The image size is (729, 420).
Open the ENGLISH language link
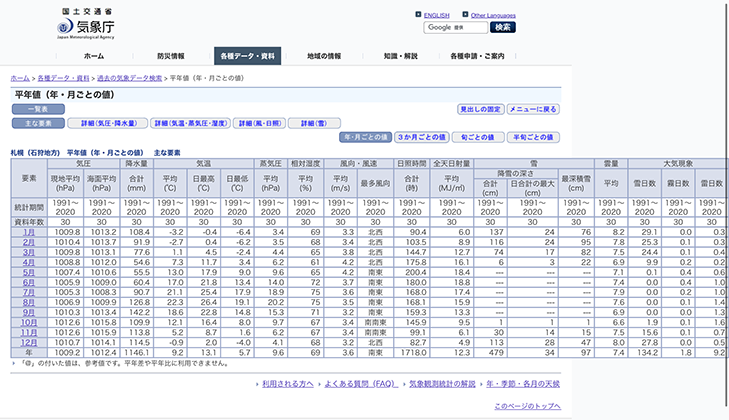[x=438, y=16]
